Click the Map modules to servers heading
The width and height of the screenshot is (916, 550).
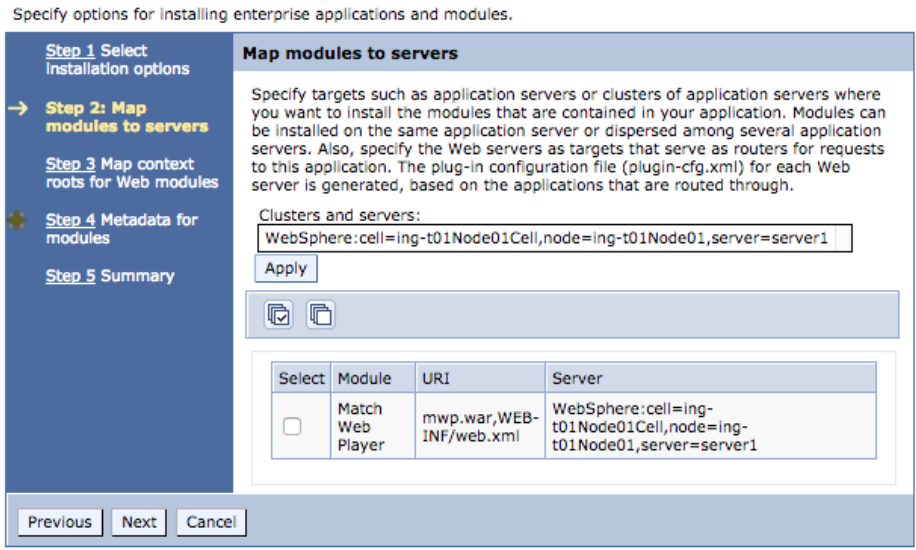point(350,53)
